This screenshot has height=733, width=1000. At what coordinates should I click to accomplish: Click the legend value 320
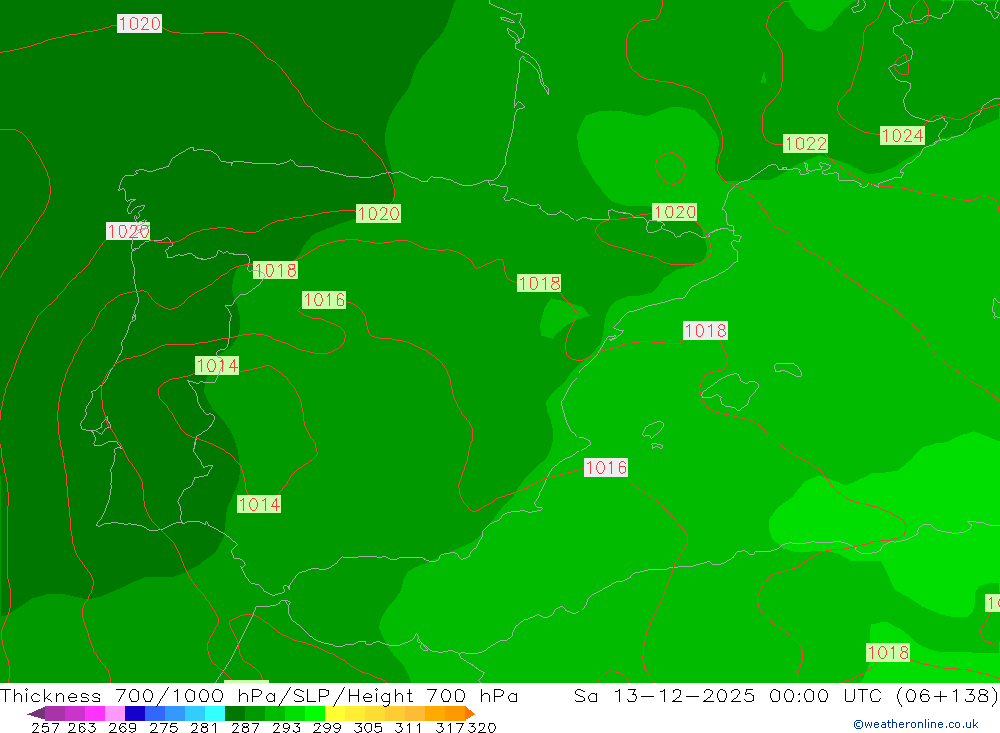(482, 727)
